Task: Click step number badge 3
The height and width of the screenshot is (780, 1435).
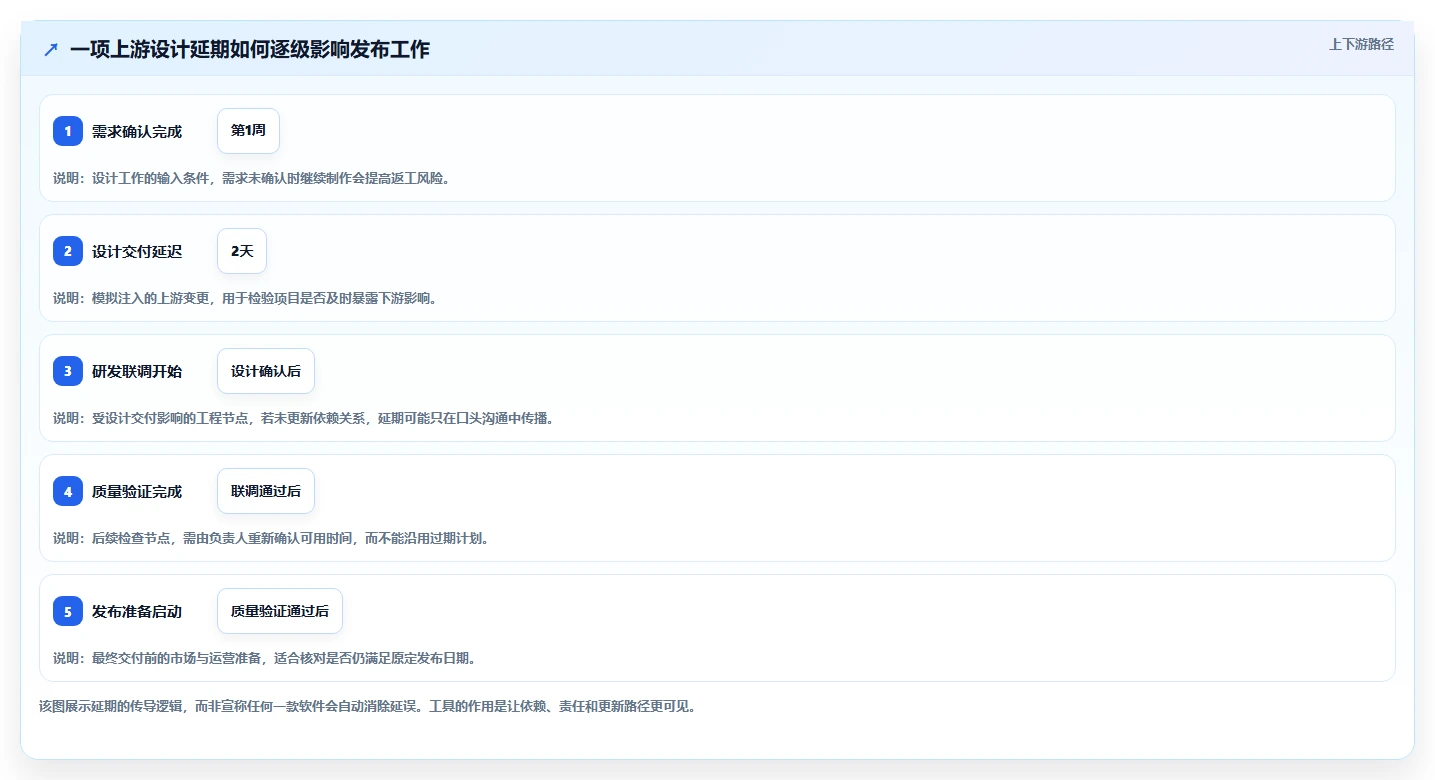Action: [x=68, y=371]
